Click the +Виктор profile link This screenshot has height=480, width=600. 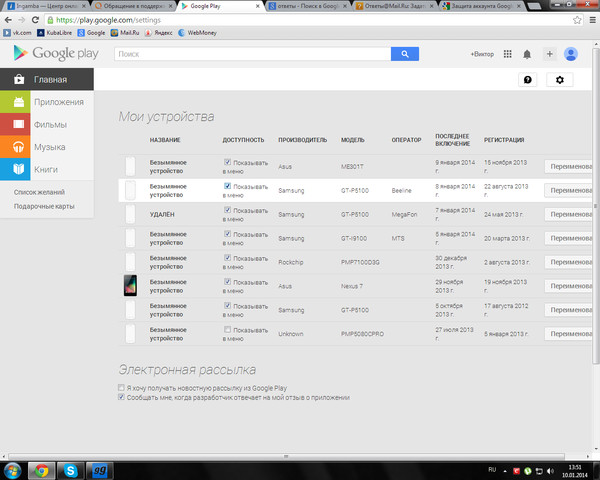coord(482,54)
